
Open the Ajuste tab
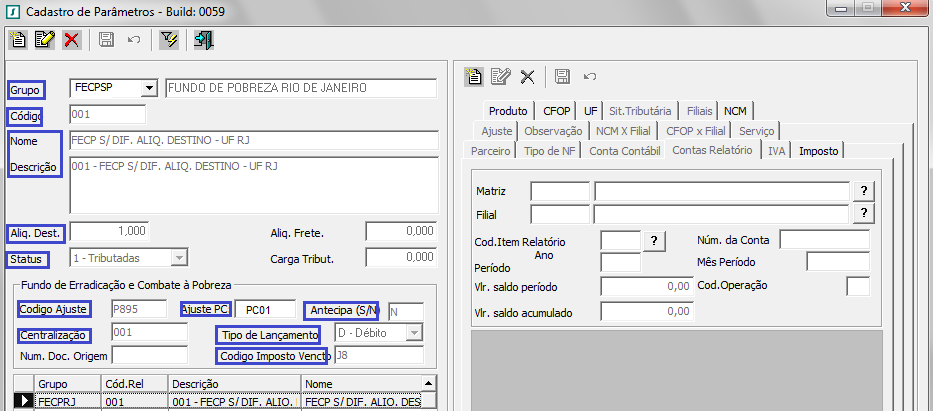coord(497,131)
